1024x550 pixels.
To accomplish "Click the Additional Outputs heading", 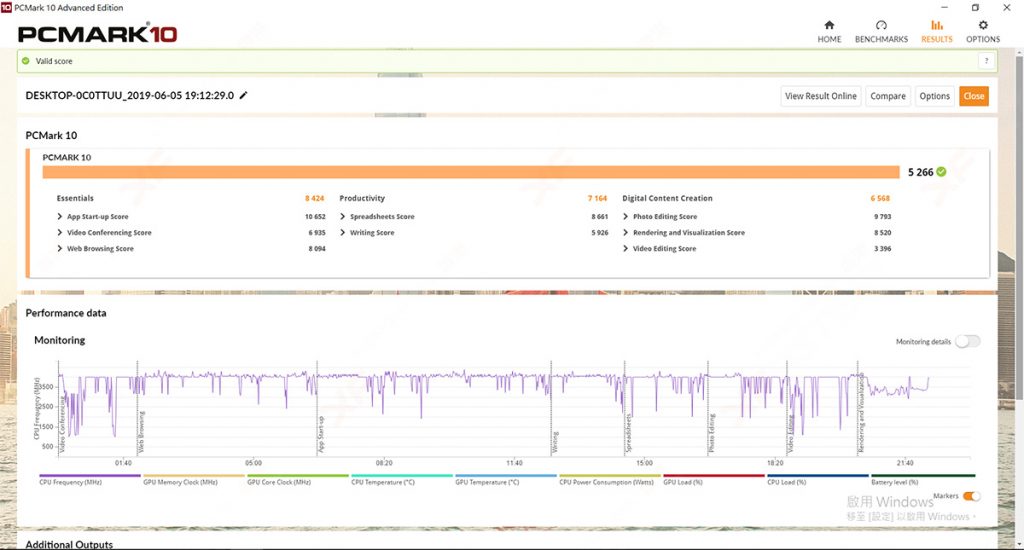I will tap(69, 544).
